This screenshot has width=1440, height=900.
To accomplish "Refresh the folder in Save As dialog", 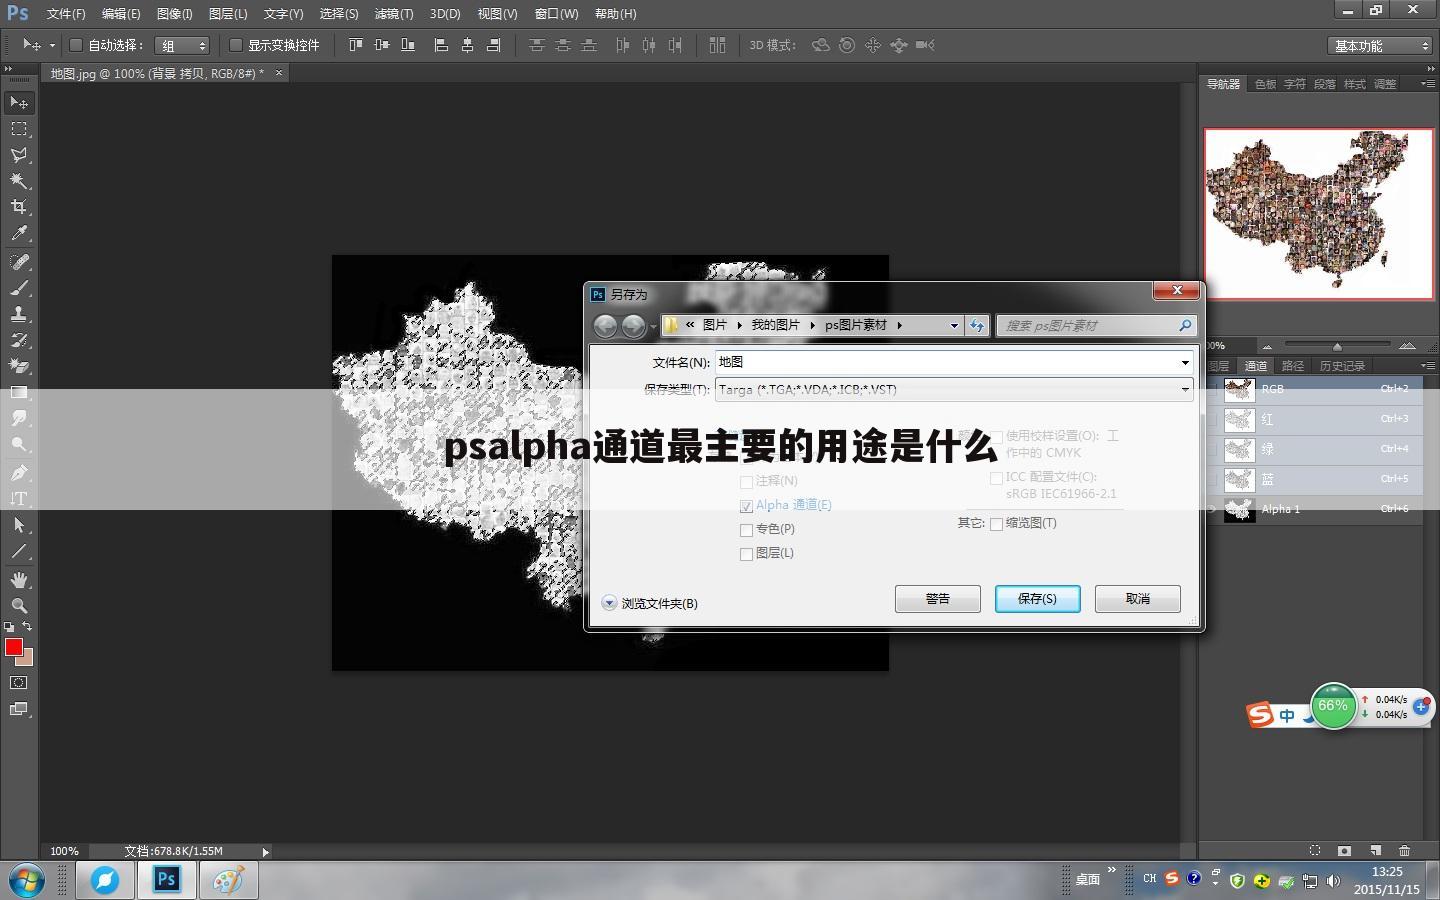I will point(977,325).
